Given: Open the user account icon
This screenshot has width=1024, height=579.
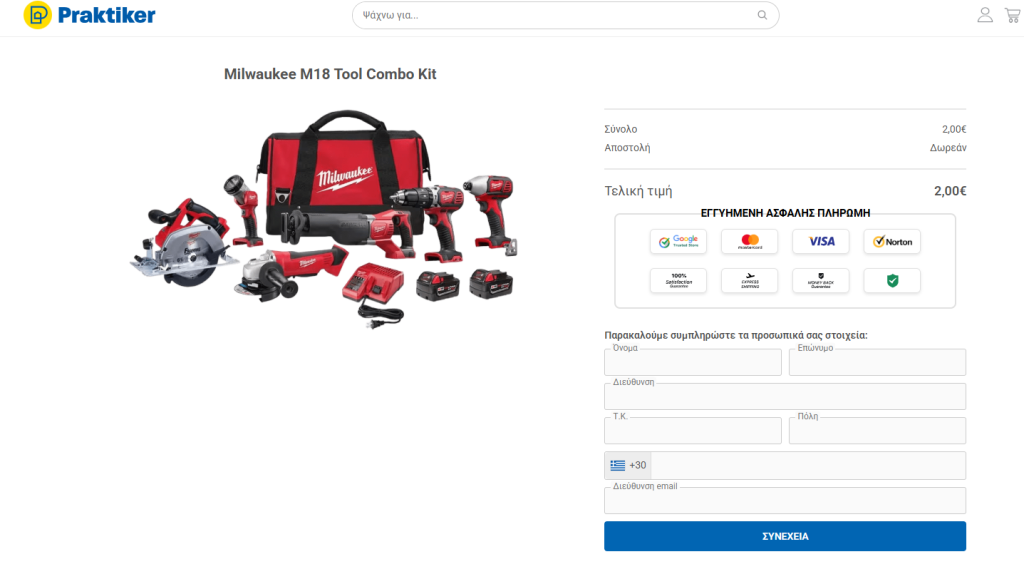Looking at the screenshot, I should click(x=985, y=15).
